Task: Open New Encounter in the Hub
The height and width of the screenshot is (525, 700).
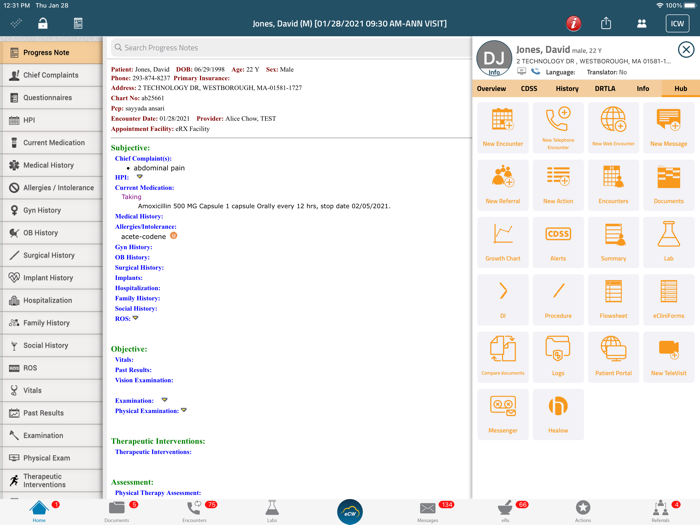Action: click(x=503, y=128)
